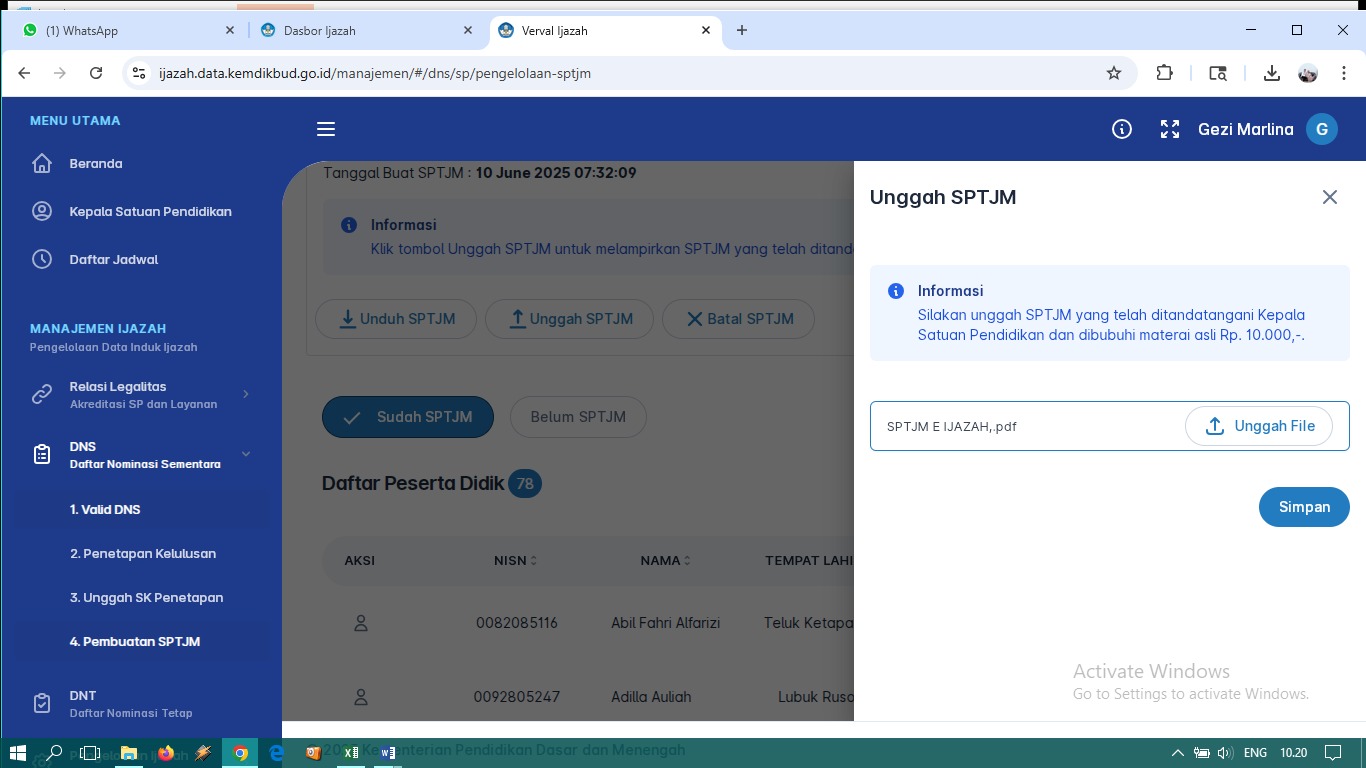Click the SPTJM E IJAZAH filename field
Image resolution: width=1366 pixels, height=768 pixels.
(x=1000, y=426)
